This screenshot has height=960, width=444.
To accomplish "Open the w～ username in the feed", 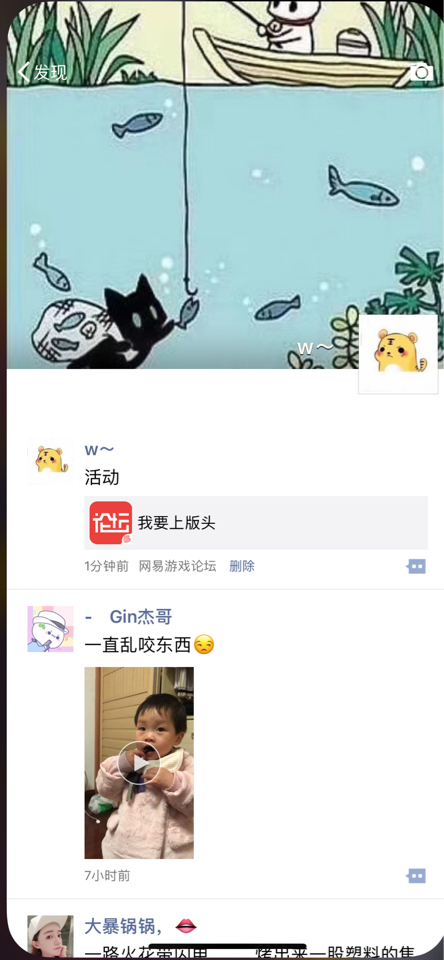I will 99,450.
